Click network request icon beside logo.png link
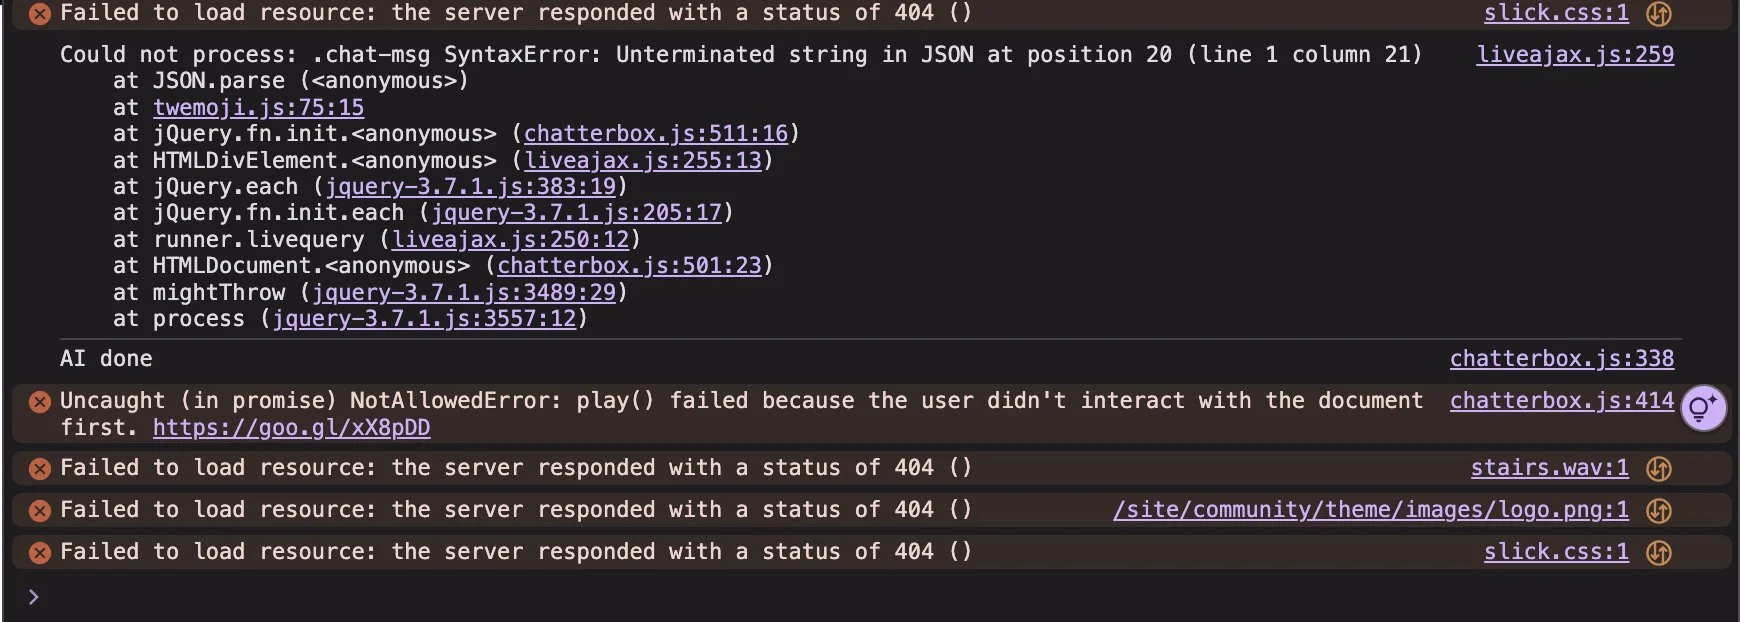1740x622 pixels. (1659, 510)
